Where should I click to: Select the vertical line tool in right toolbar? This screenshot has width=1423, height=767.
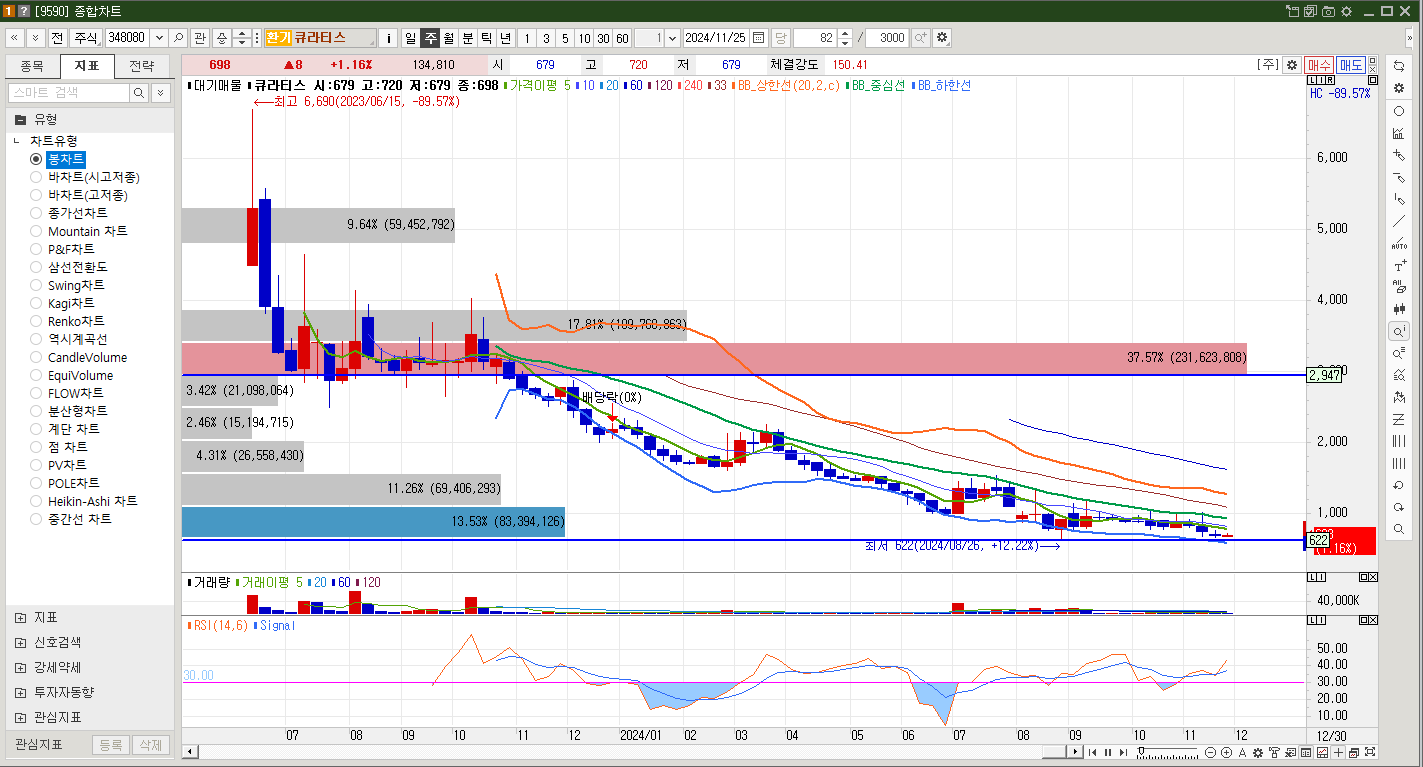point(1398,199)
